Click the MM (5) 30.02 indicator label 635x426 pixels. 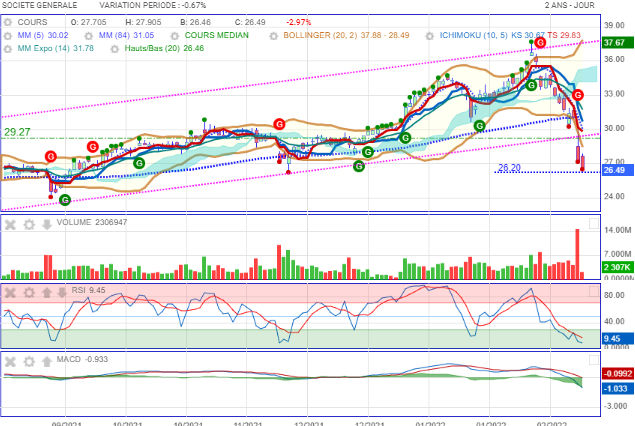43,35
